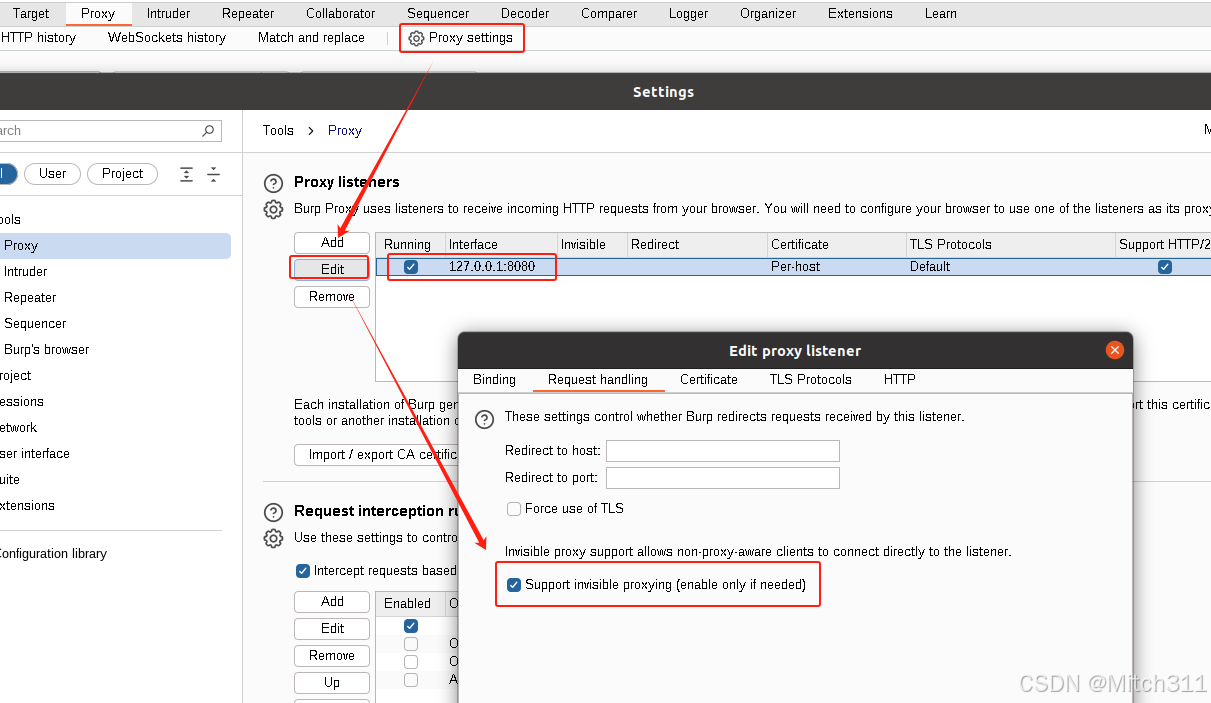1211x703 pixels.
Task: Close the Edit proxy listener dialog
Action: pos(1114,350)
